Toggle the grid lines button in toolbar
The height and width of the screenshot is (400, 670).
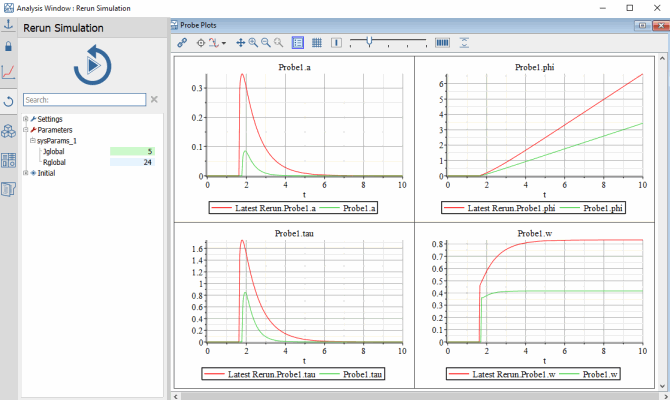pyautogui.click(x=316, y=43)
